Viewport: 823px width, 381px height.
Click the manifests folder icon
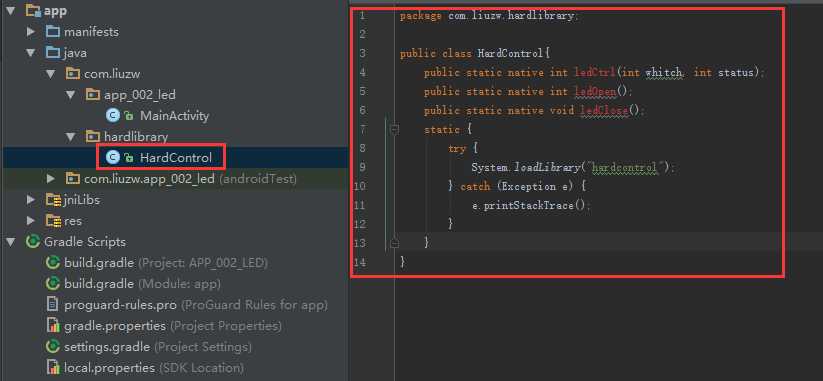[x=52, y=31]
